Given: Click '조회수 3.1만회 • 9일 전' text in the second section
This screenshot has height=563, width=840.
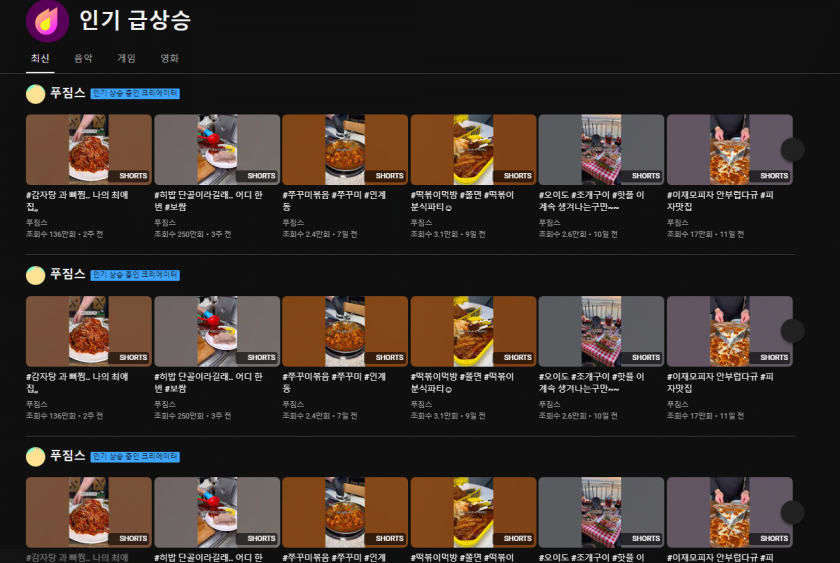Looking at the screenshot, I should (x=447, y=416).
